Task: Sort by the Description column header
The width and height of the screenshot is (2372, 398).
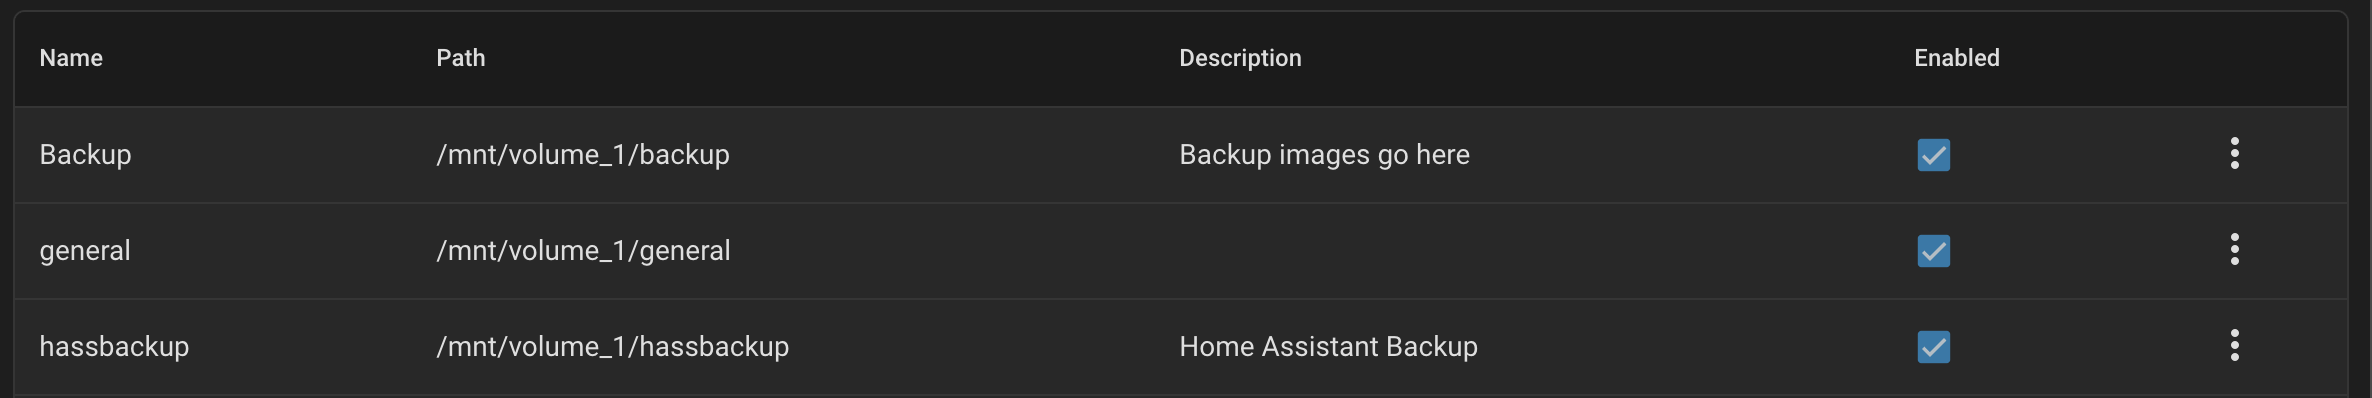Action: point(1240,58)
